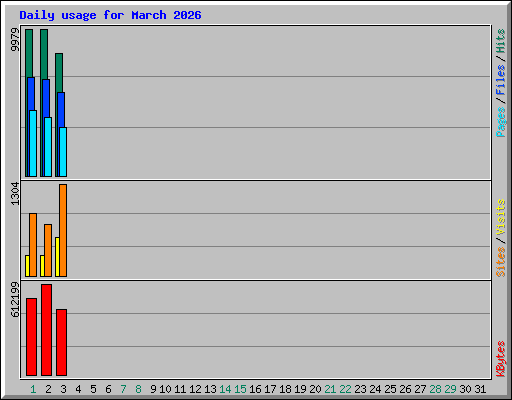The image size is (512, 400).
Task: Click day number 18 on the axis
Action: (285, 389)
